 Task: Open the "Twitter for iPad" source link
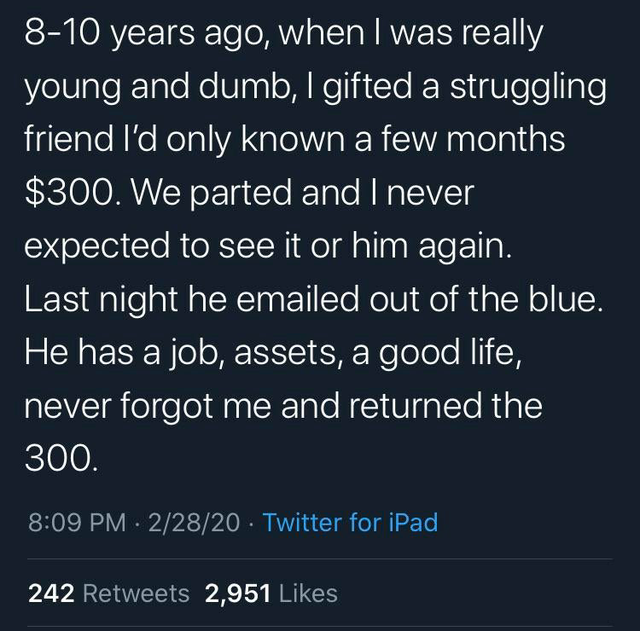tap(350, 522)
